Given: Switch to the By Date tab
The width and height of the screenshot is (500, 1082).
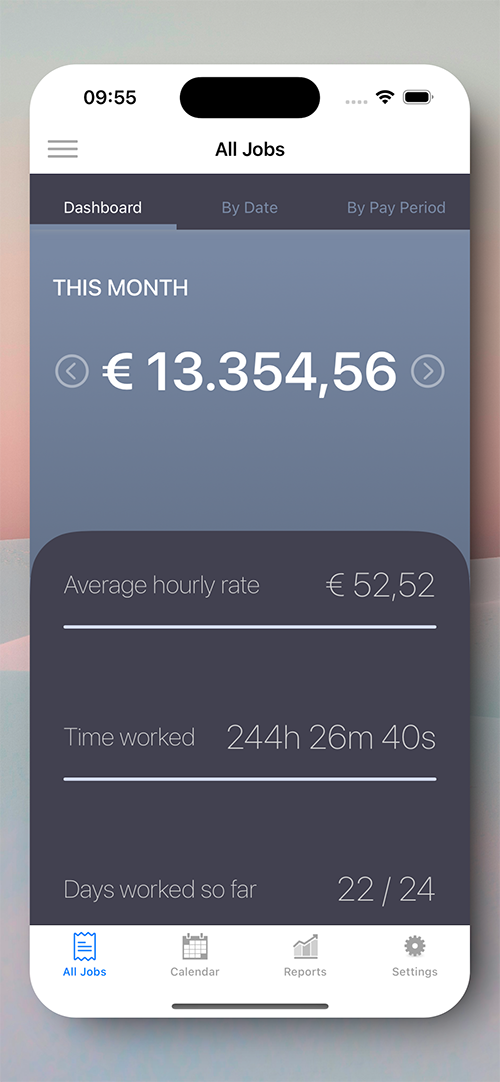Looking at the screenshot, I should pyautogui.click(x=250, y=208).
